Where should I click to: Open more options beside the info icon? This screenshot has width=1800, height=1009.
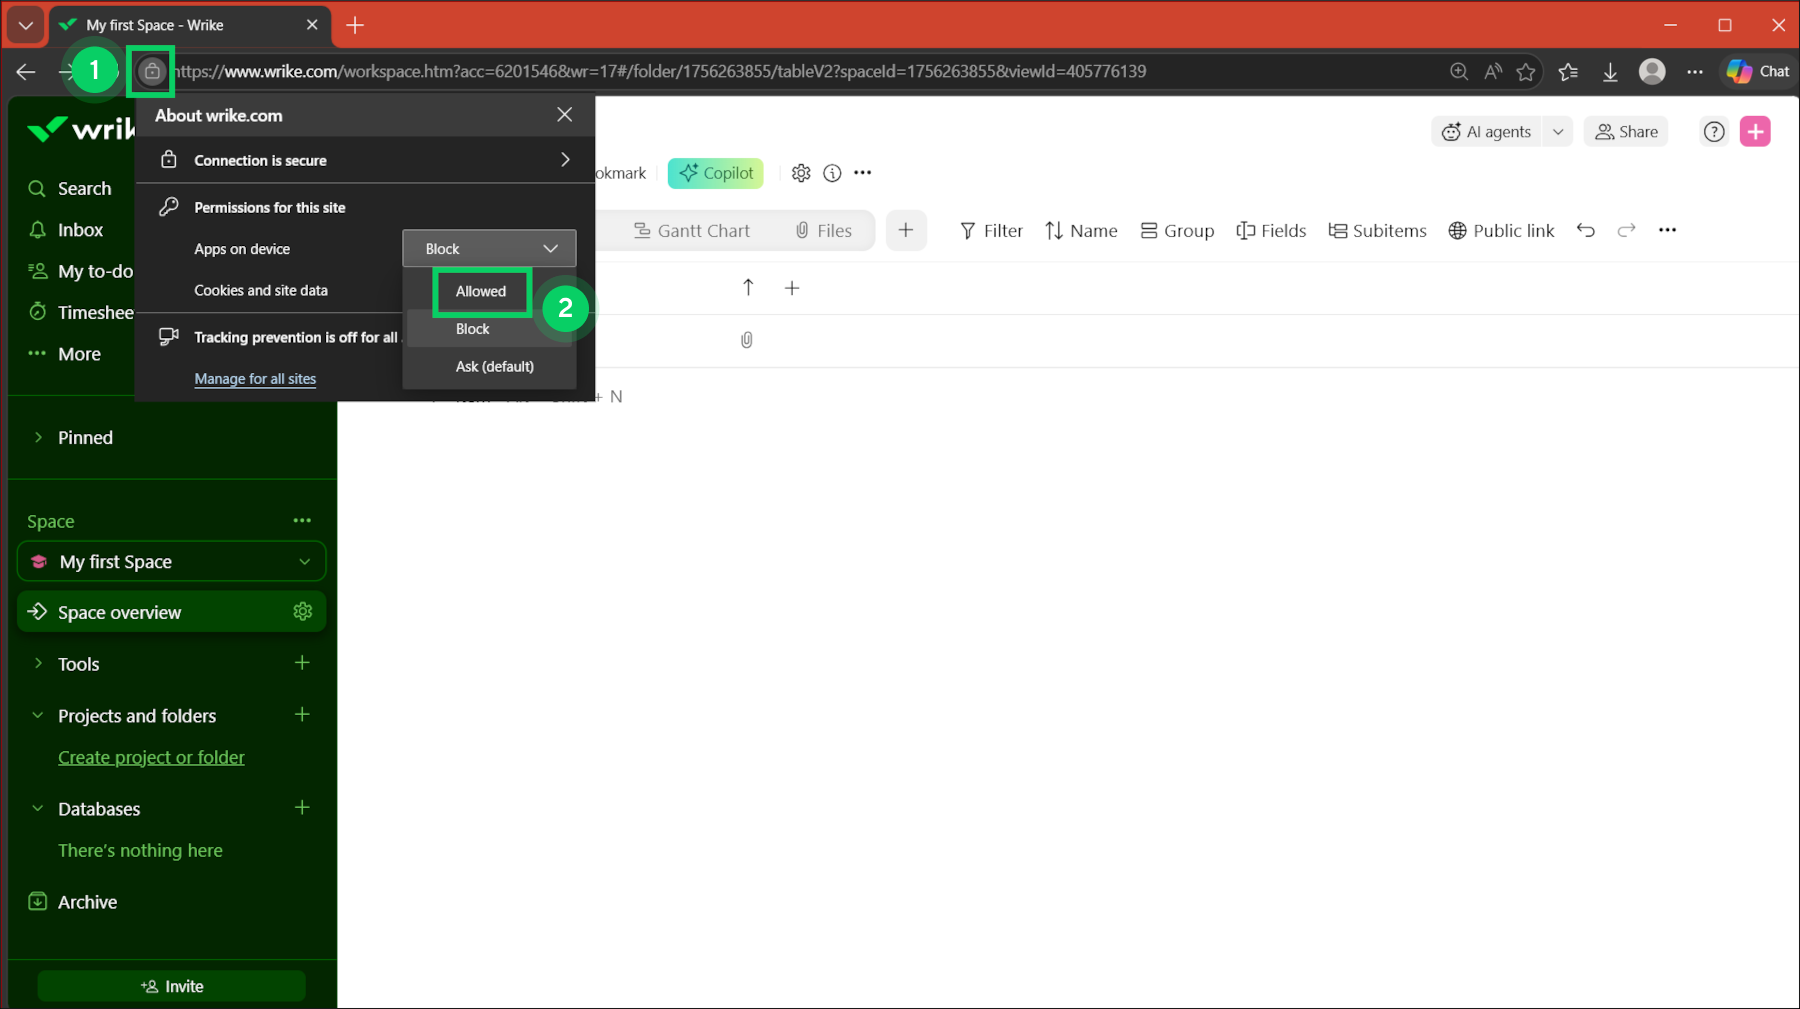coord(863,173)
